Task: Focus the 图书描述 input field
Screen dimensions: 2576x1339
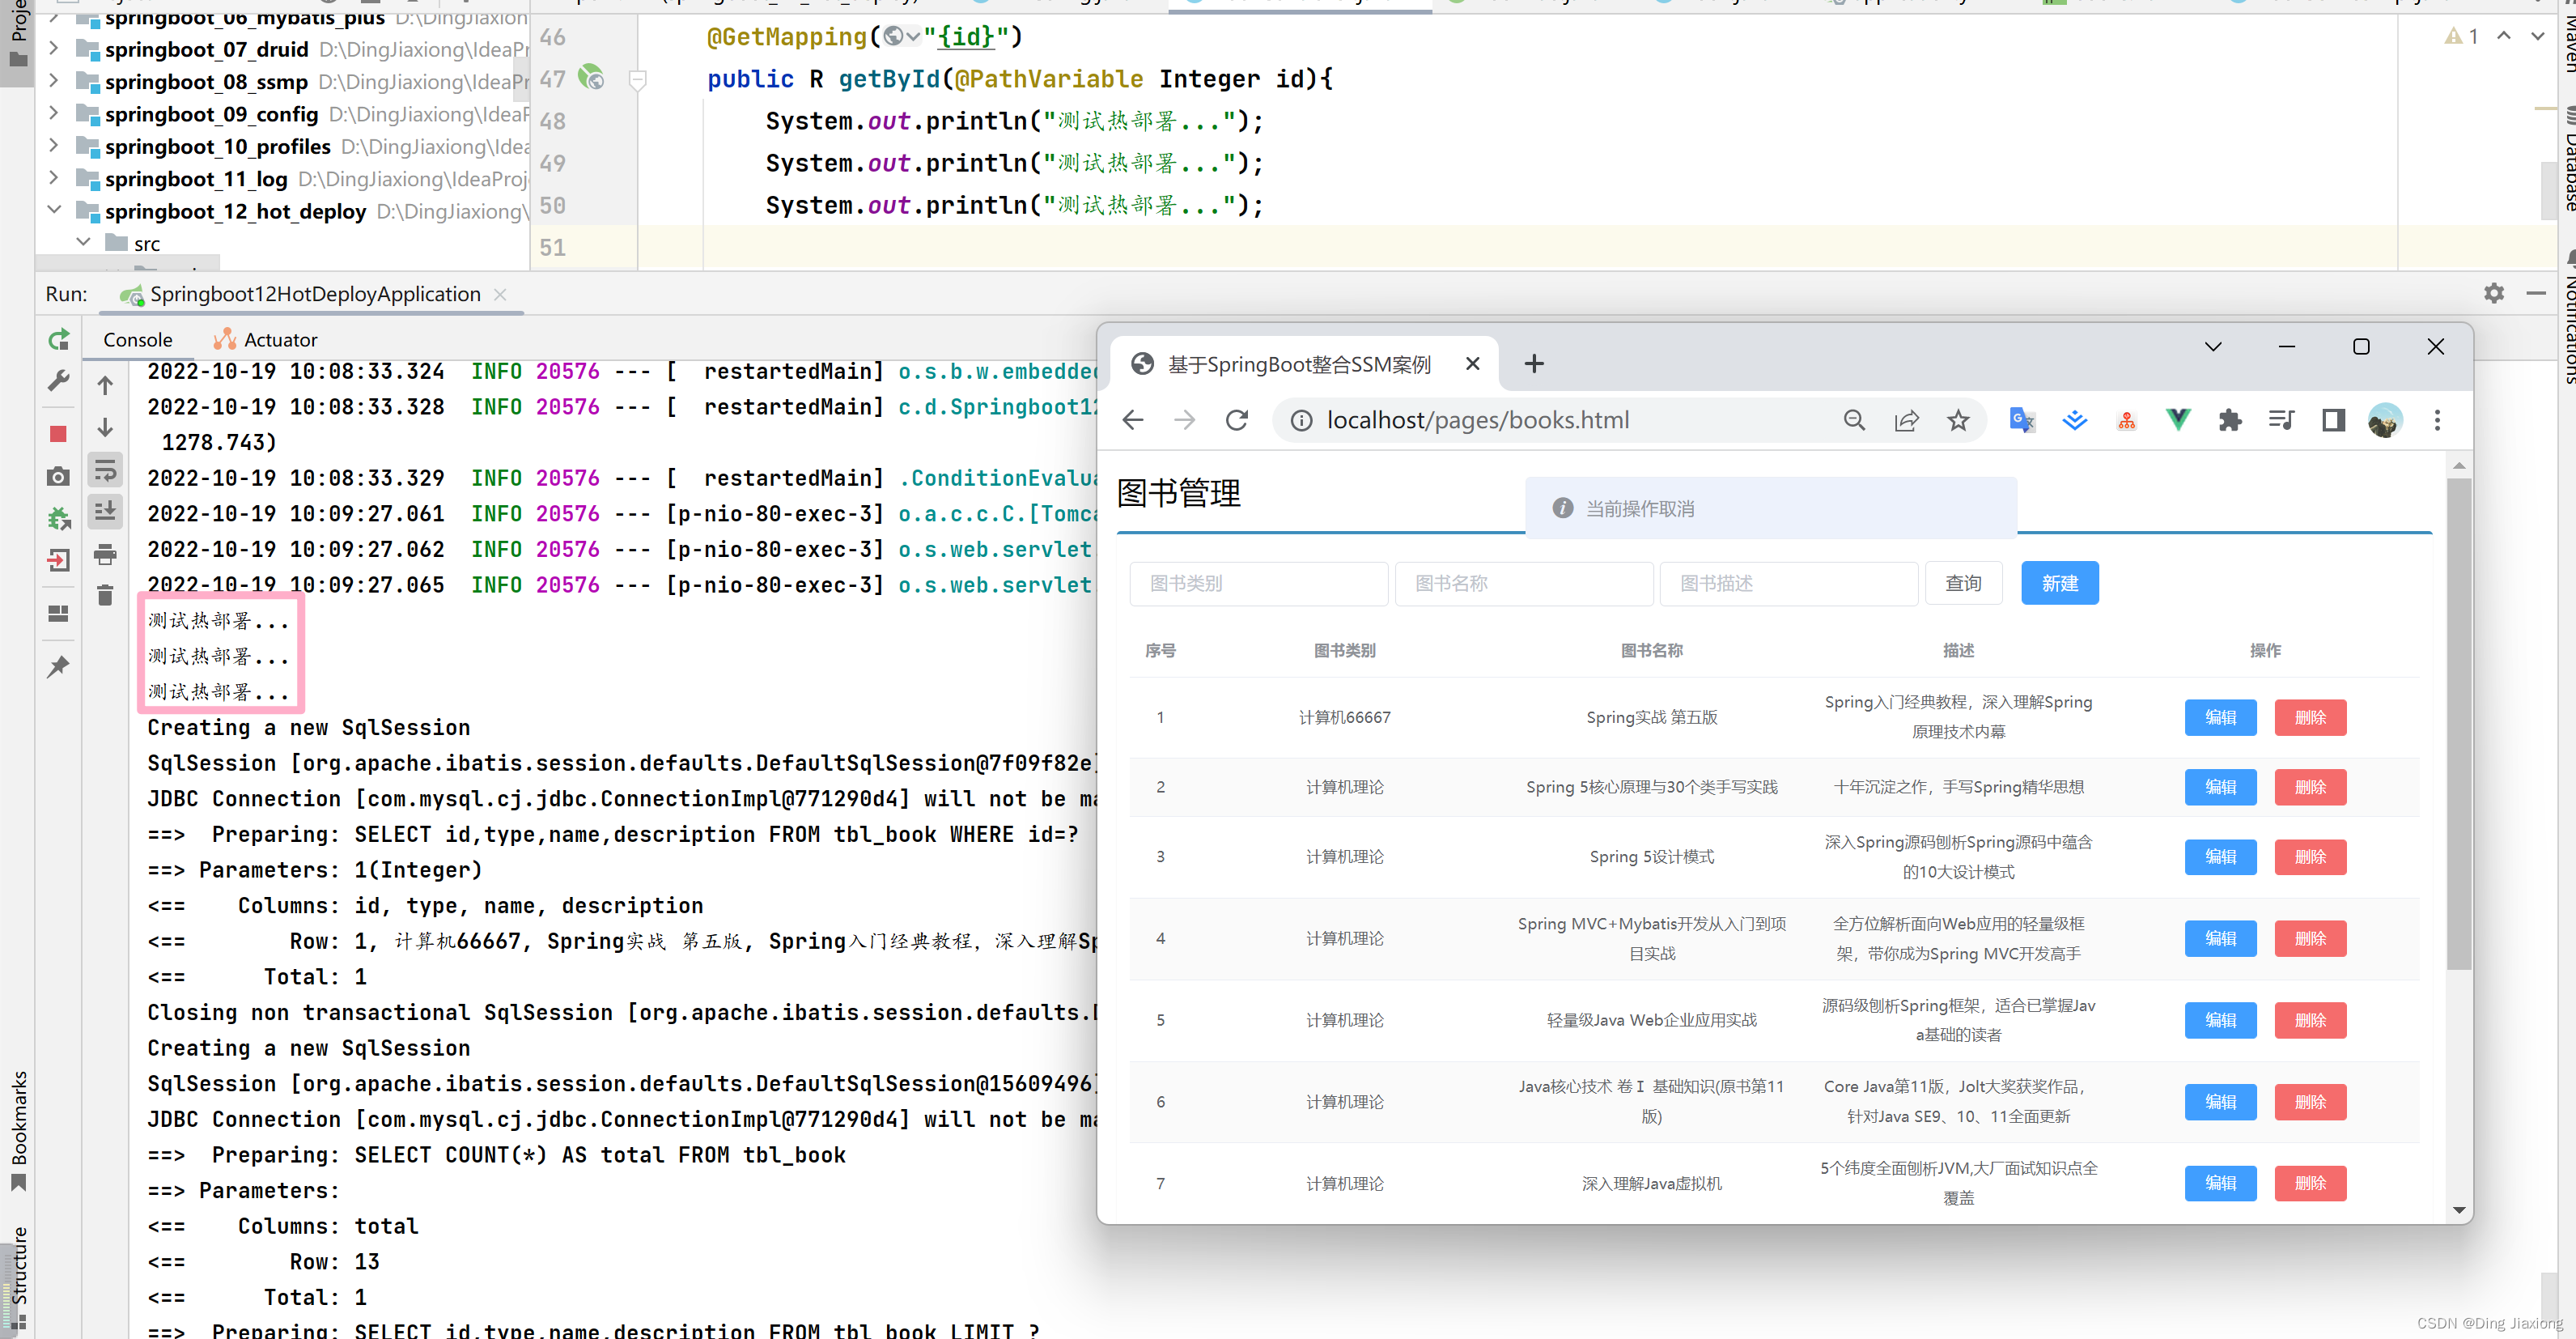Action: point(1789,583)
